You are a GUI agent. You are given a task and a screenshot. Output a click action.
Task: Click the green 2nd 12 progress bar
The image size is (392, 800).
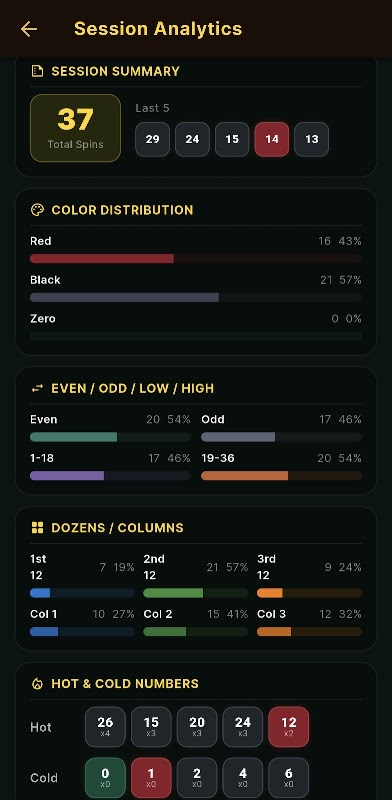[196, 593]
